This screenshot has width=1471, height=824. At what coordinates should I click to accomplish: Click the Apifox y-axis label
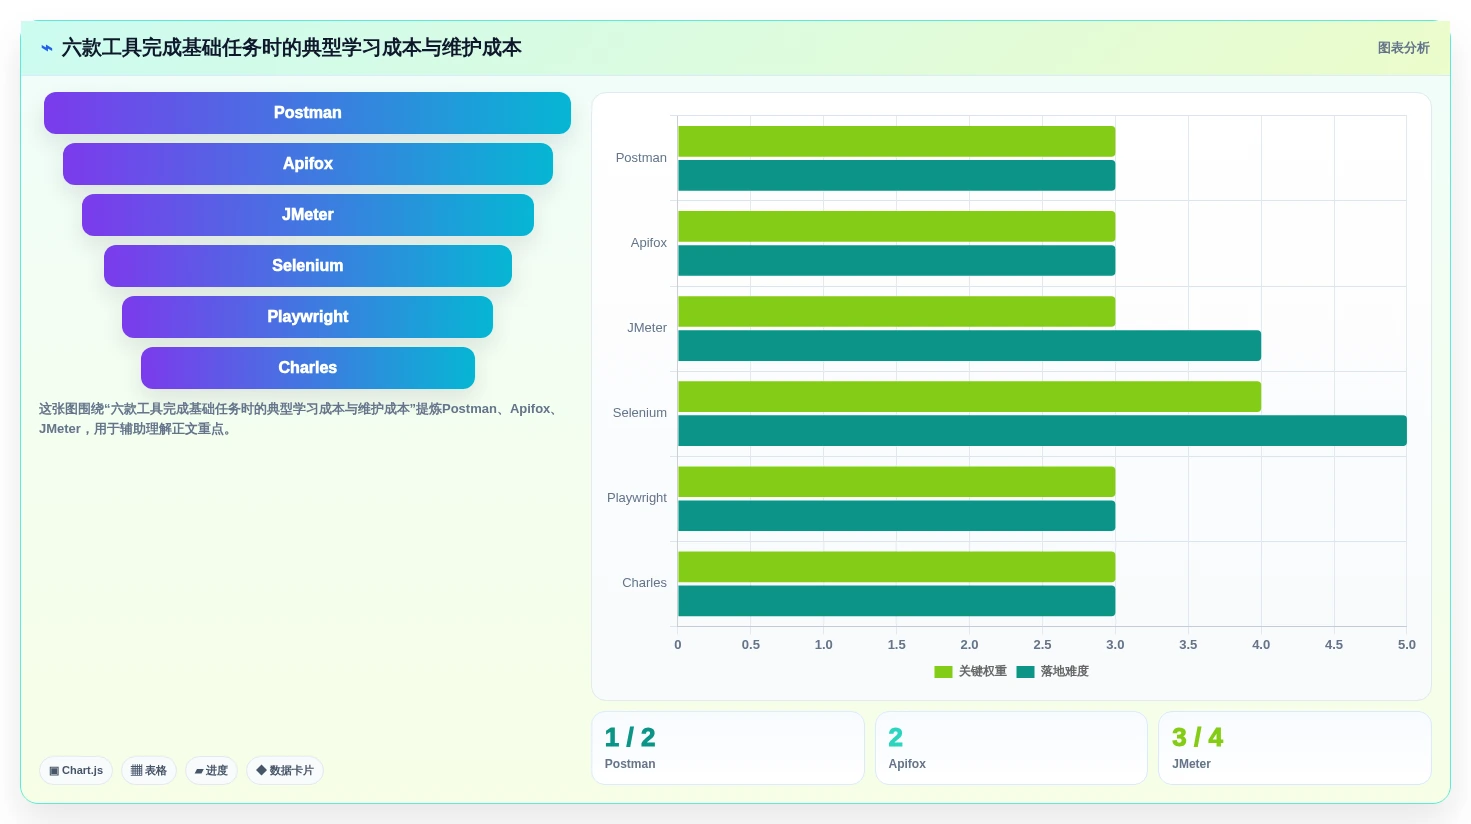tap(648, 243)
